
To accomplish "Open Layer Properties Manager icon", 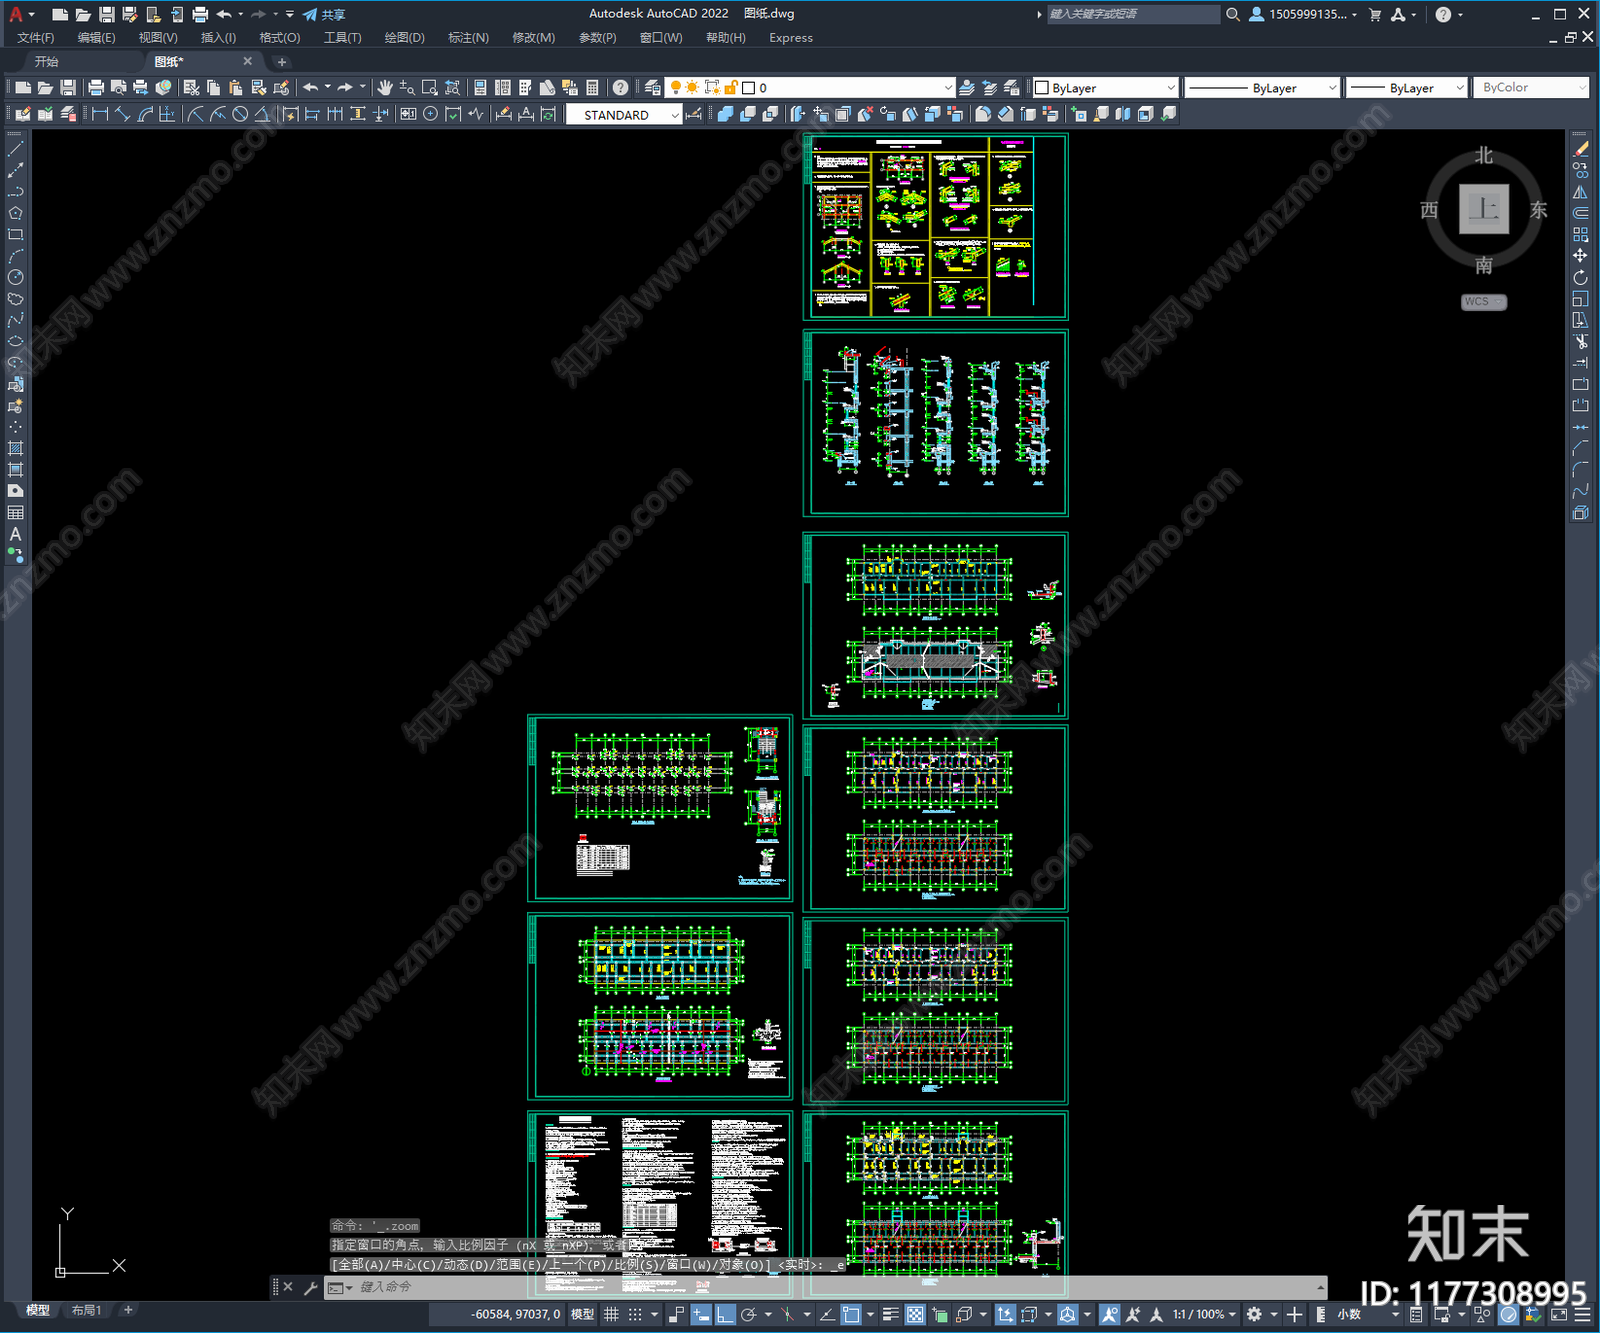I will click(x=652, y=88).
